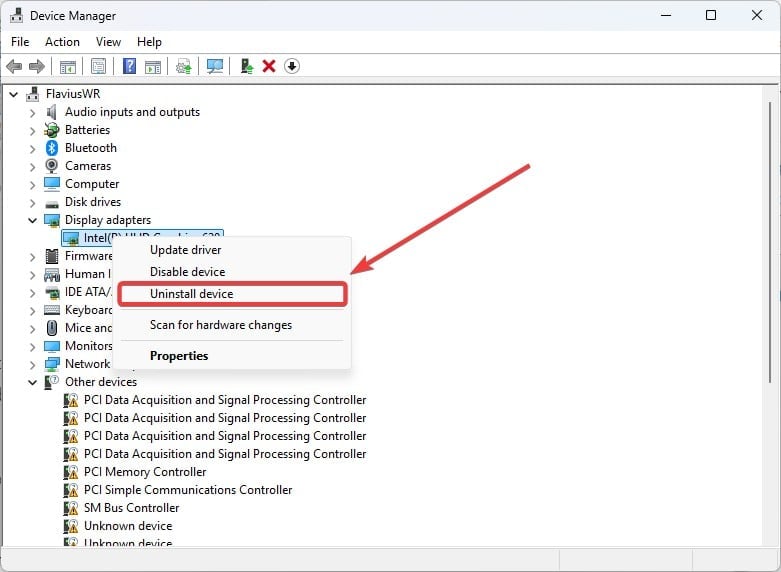
Task: Select PCI Simple Communications Controller
Action: [188, 490]
